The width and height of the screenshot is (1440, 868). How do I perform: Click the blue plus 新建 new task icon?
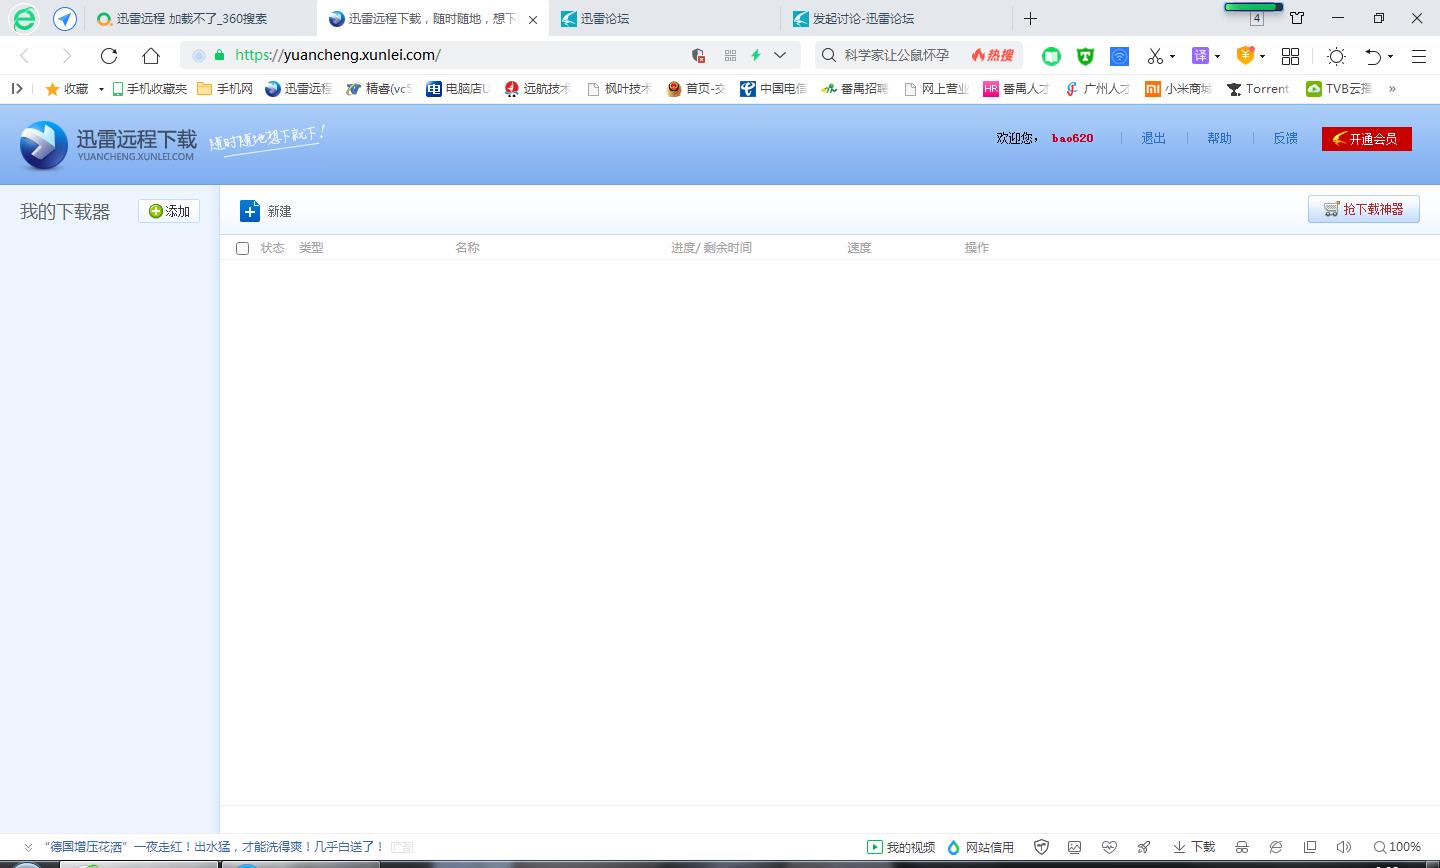click(250, 211)
